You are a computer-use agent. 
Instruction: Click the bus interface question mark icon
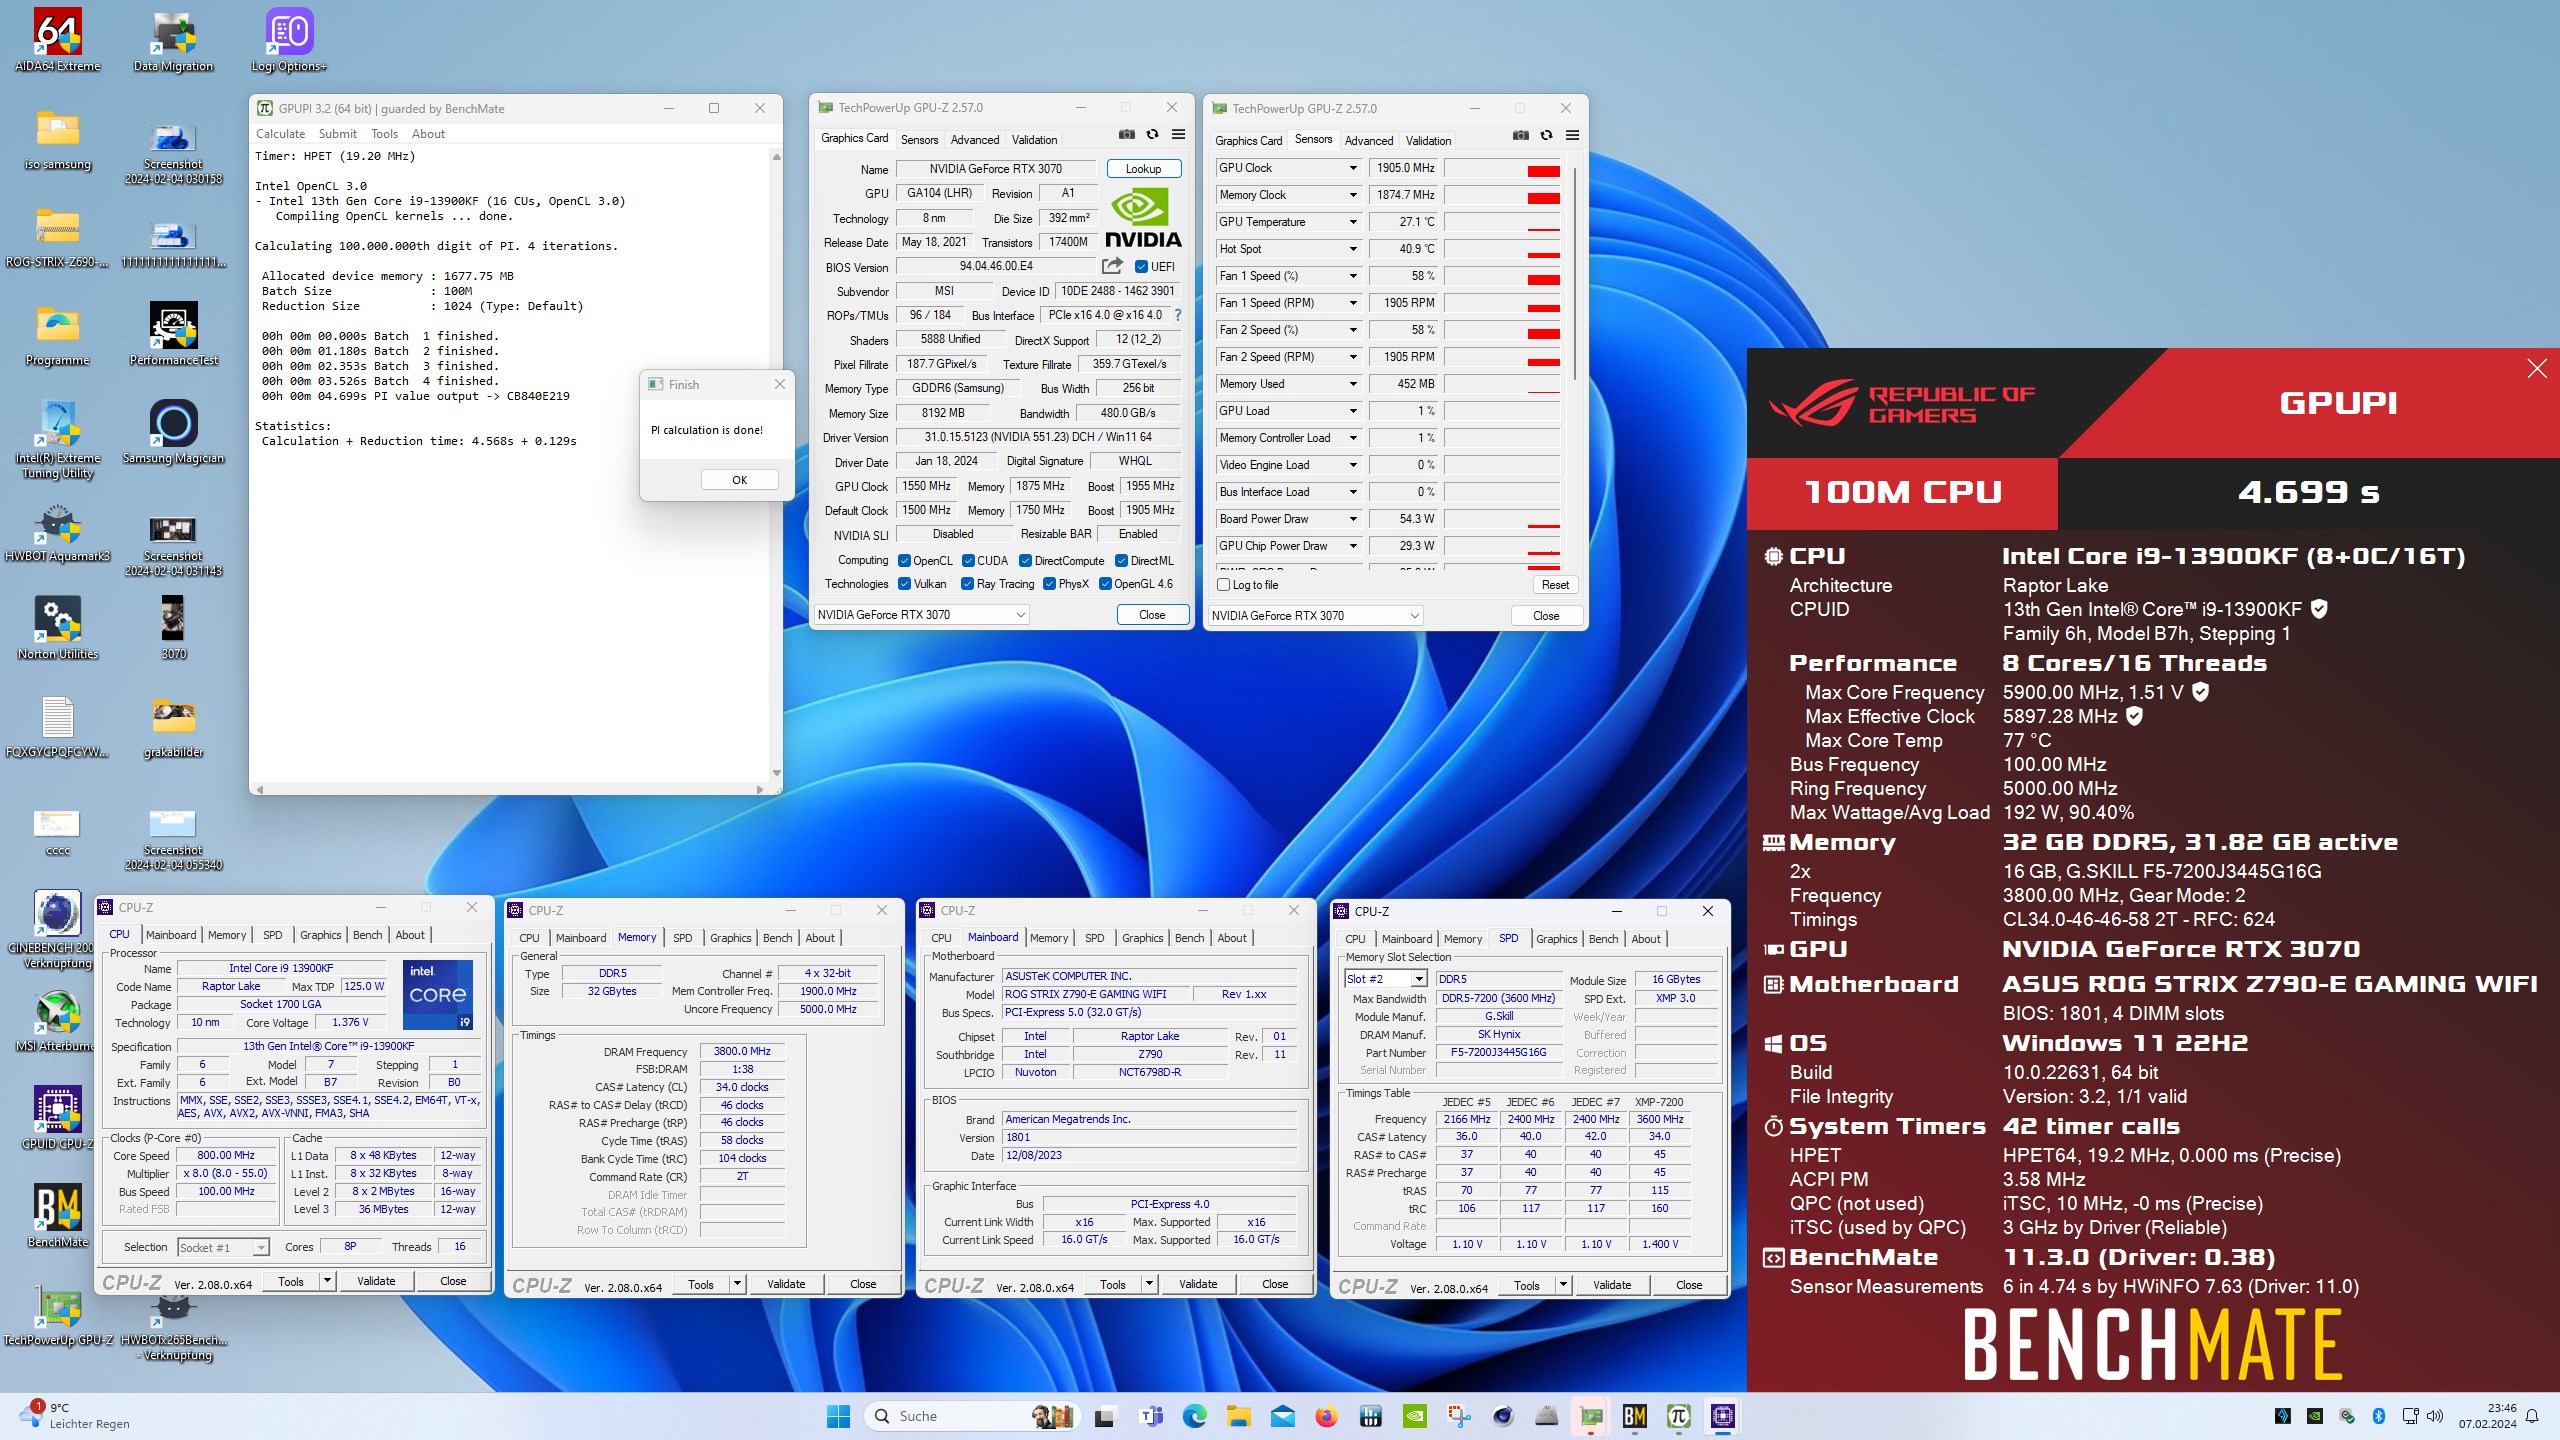pos(1178,315)
